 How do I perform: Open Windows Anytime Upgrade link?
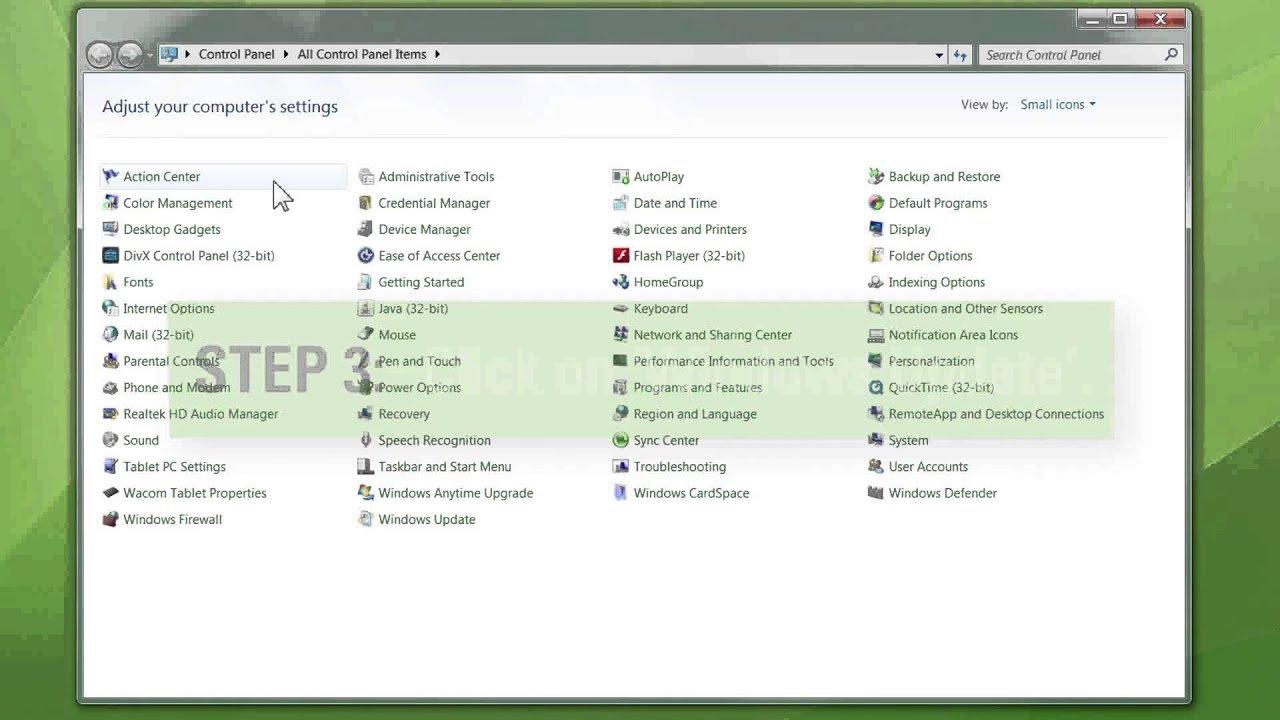point(456,493)
